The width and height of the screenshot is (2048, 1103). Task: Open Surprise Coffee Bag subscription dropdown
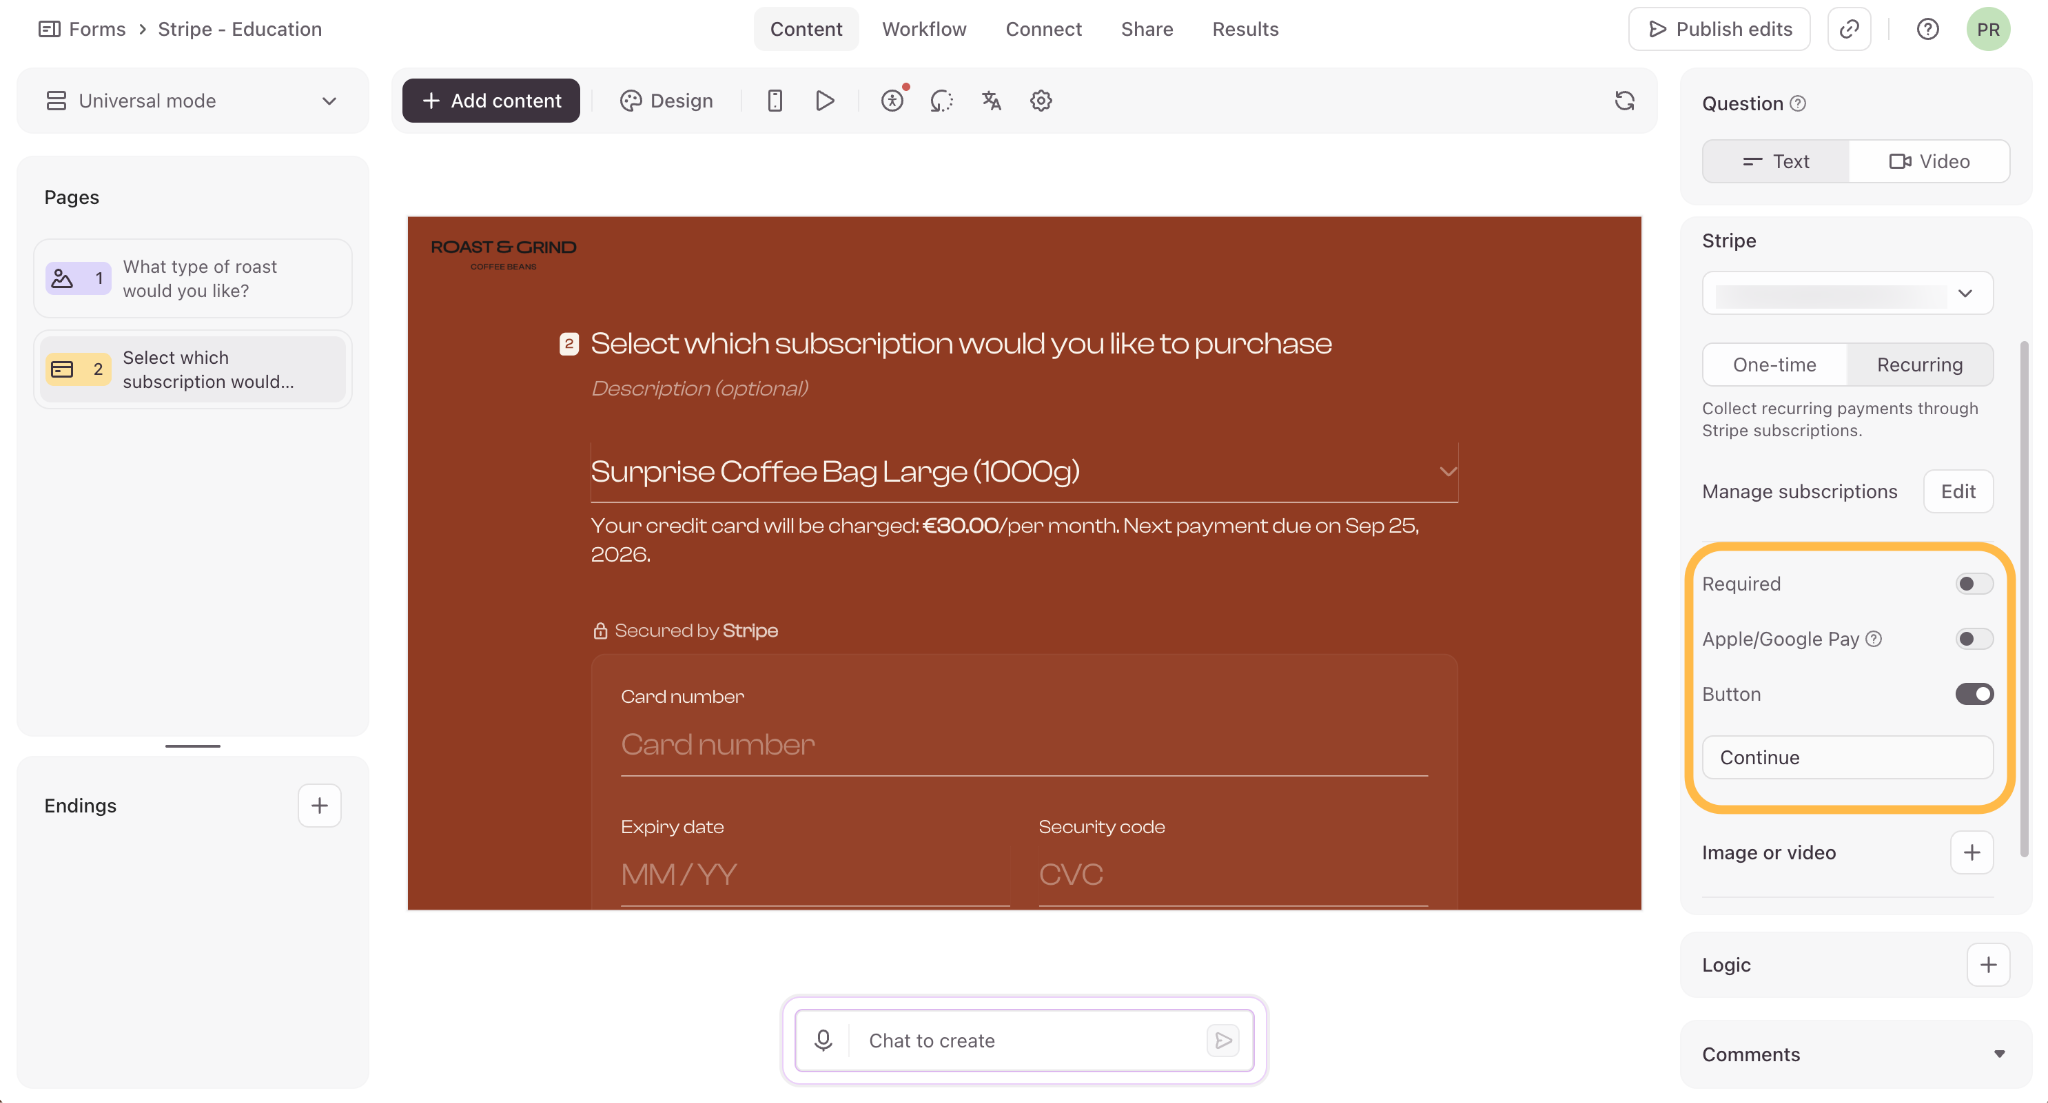pos(1024,472)
